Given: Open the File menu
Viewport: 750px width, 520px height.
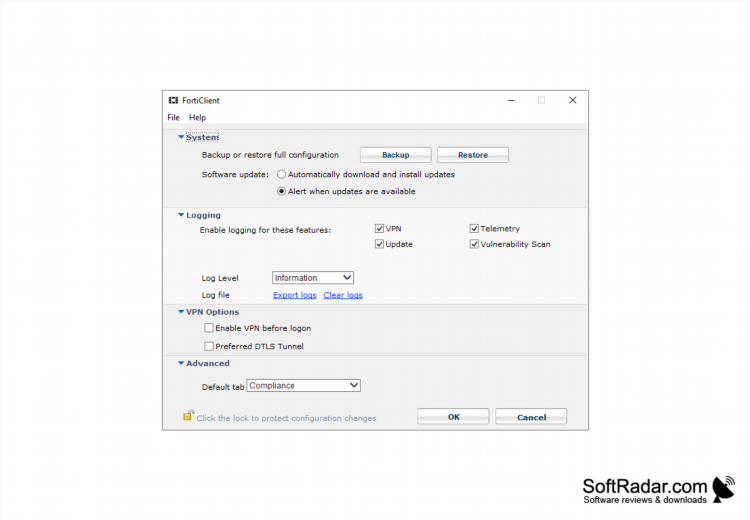Looking at the screenshot, I should click(173, 117).
